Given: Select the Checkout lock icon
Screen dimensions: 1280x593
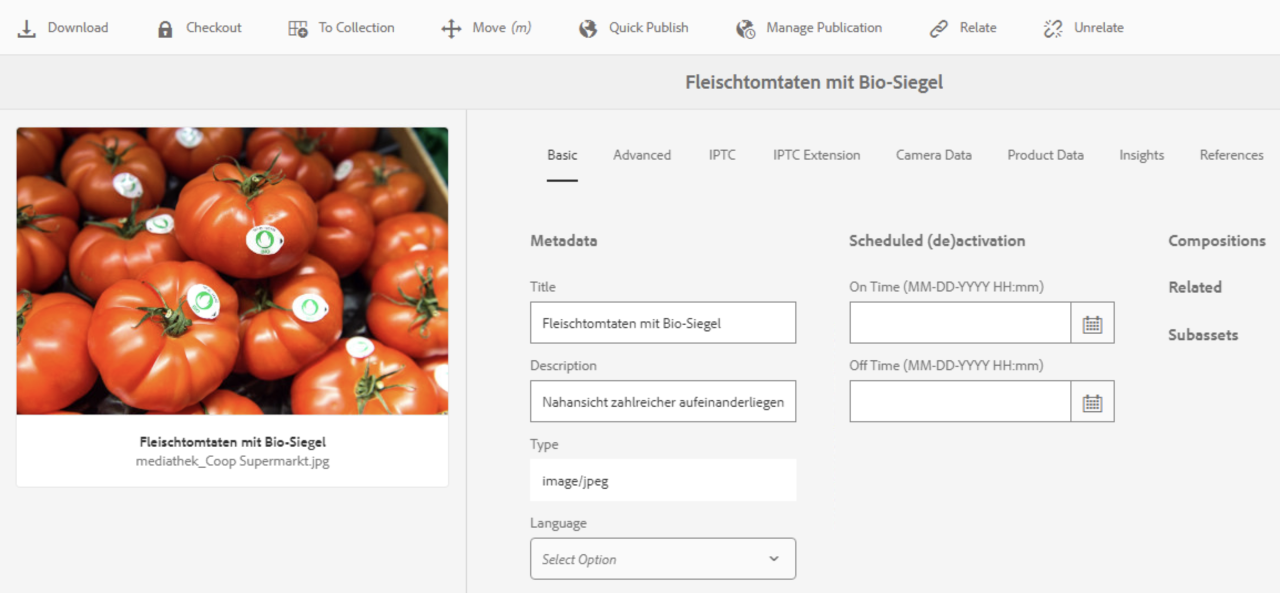Looking at the screenshot, I should pyautogui.click(x=163, y=27).
